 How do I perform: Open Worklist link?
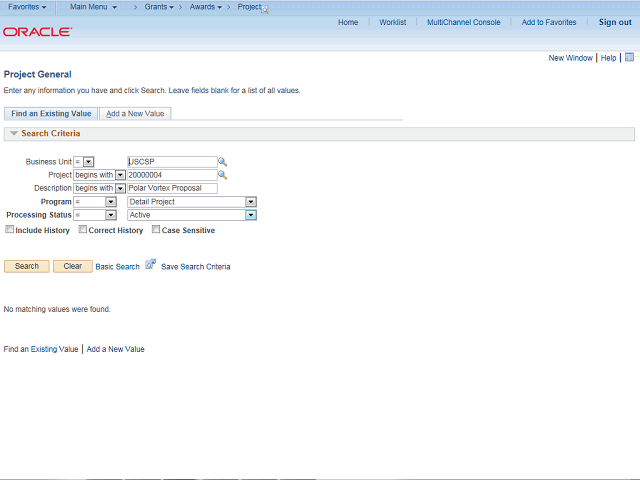point(393,22)
